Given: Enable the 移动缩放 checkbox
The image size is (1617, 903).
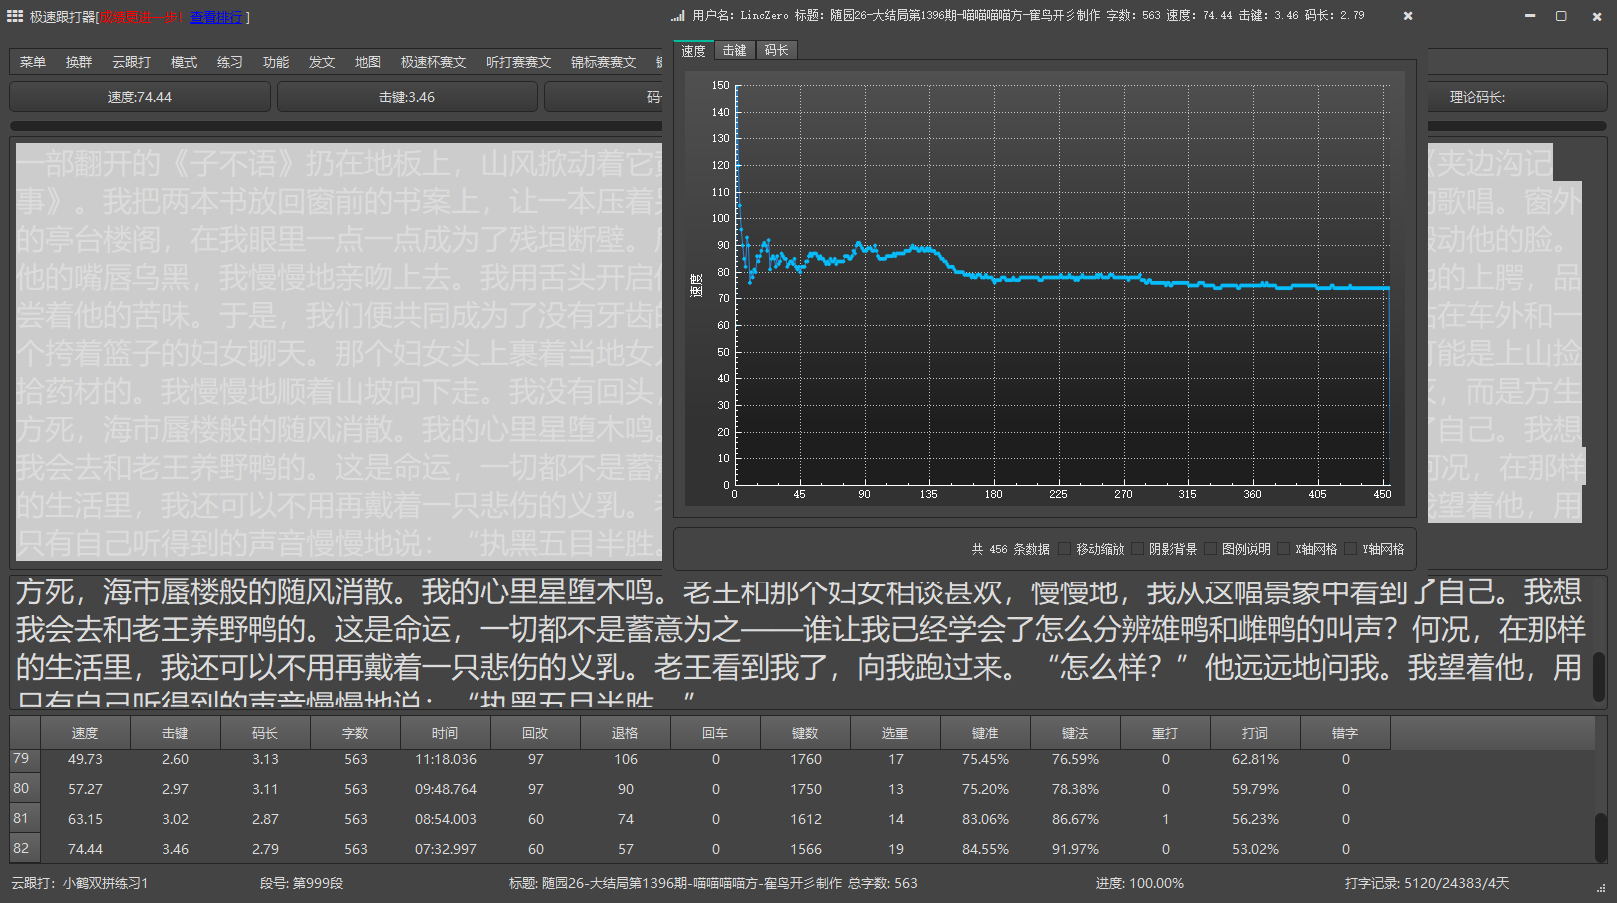Looking at the screenshot, I should coord(1065,549).
